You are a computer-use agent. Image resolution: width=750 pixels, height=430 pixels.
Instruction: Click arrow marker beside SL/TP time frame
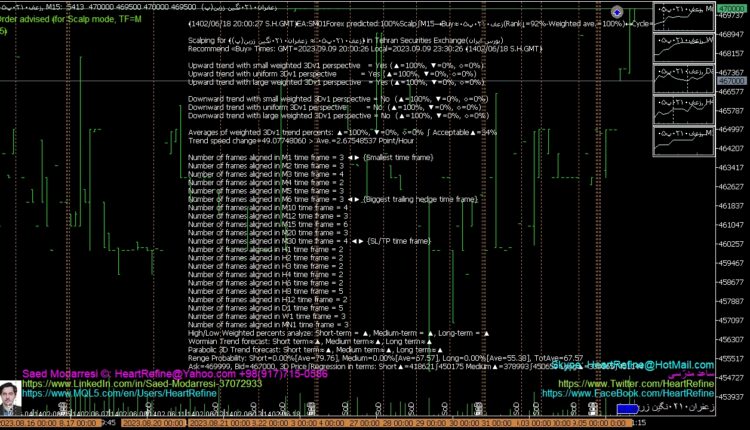pos(356,241)
